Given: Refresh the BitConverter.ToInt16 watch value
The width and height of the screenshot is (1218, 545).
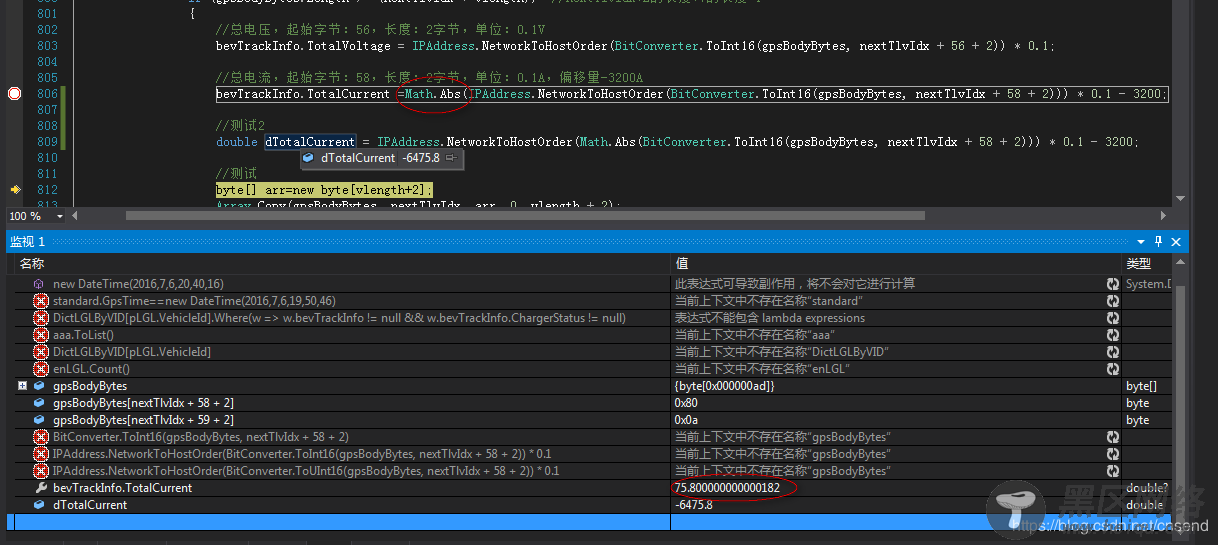Looking at the screenshot, I should click(1113, 437).
